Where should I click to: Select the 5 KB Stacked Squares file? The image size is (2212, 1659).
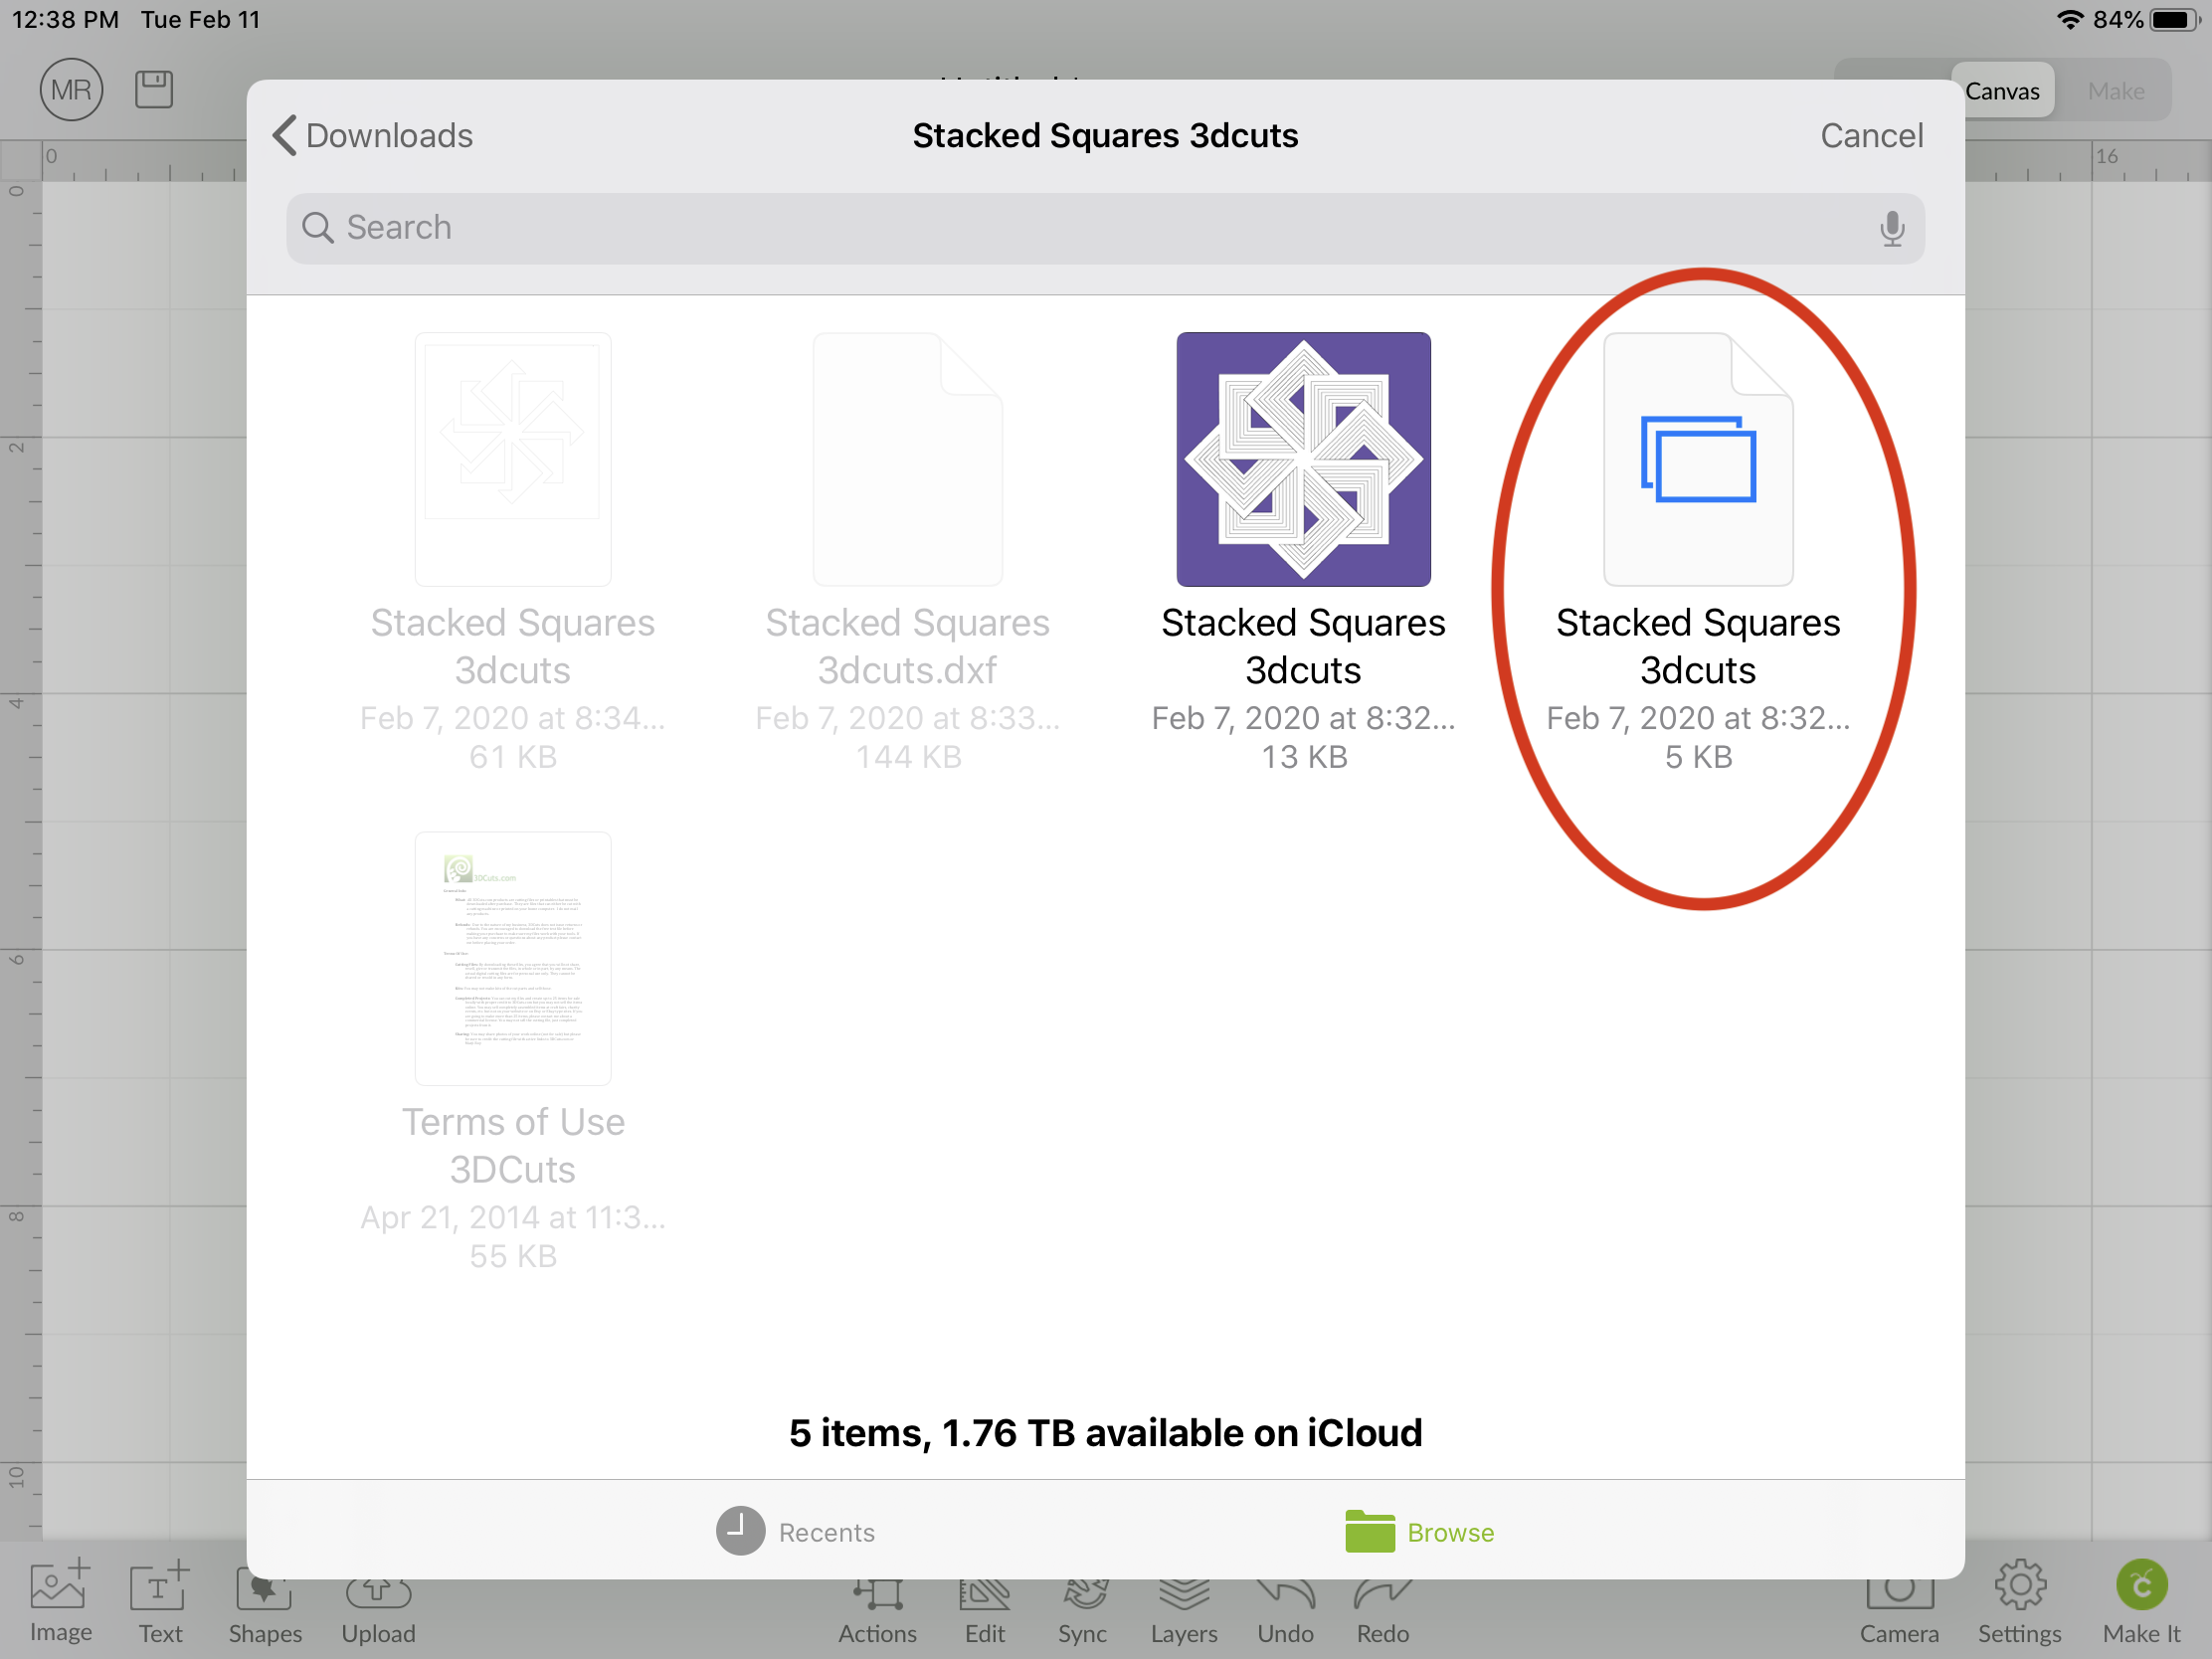pyautogui.click(x=1698, y=459)
